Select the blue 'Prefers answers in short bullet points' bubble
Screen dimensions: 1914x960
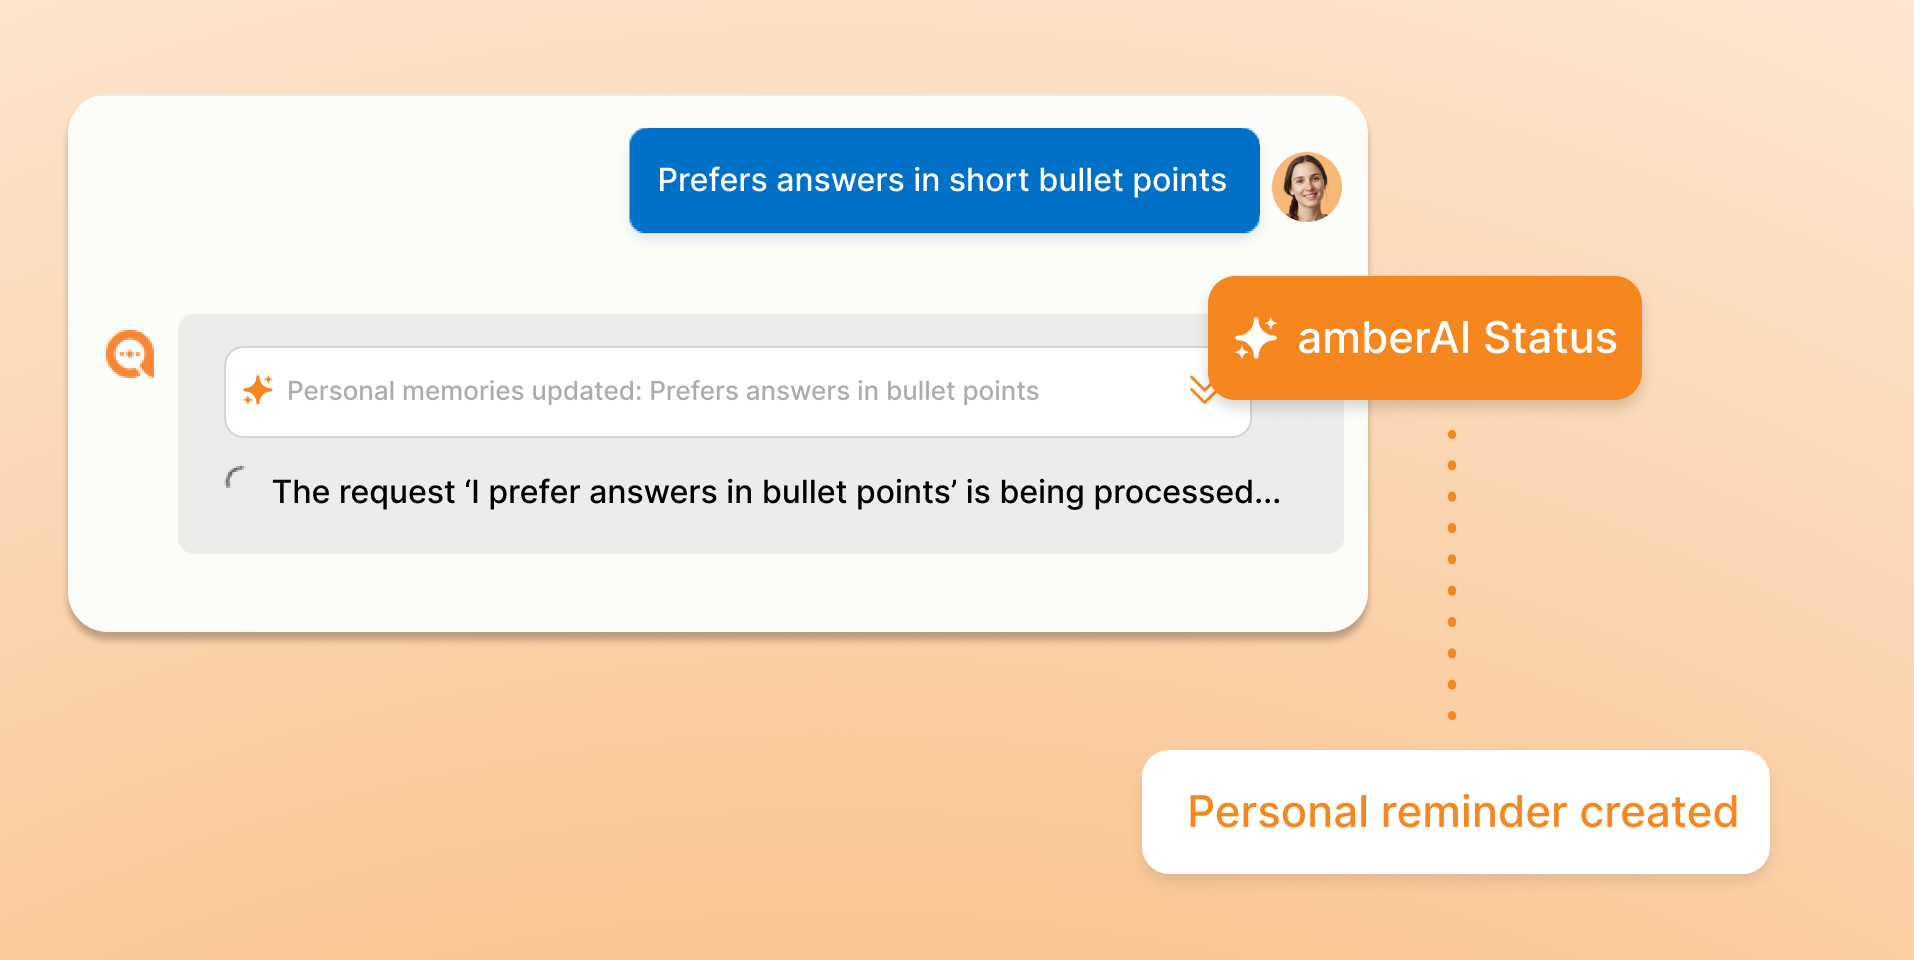pos(944,180)
